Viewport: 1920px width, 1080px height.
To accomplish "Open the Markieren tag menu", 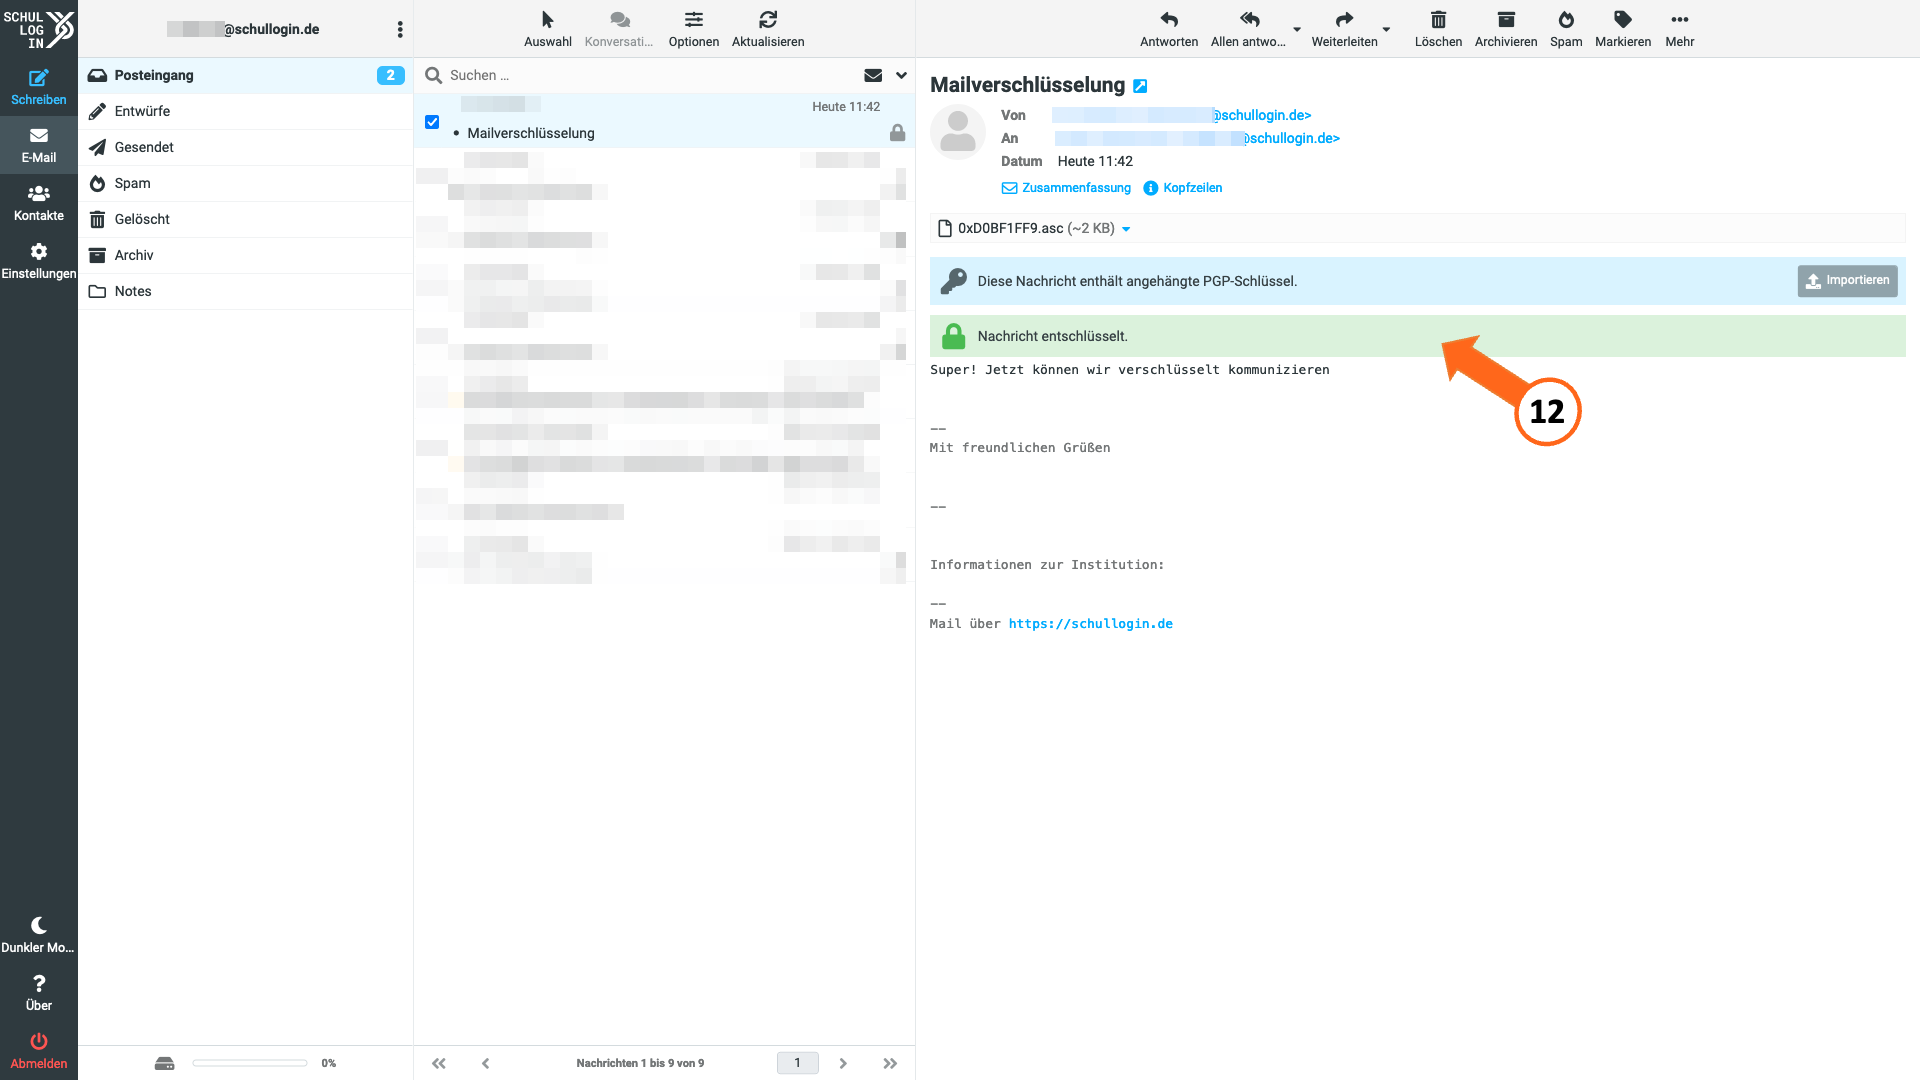I will click(1623, 29).
